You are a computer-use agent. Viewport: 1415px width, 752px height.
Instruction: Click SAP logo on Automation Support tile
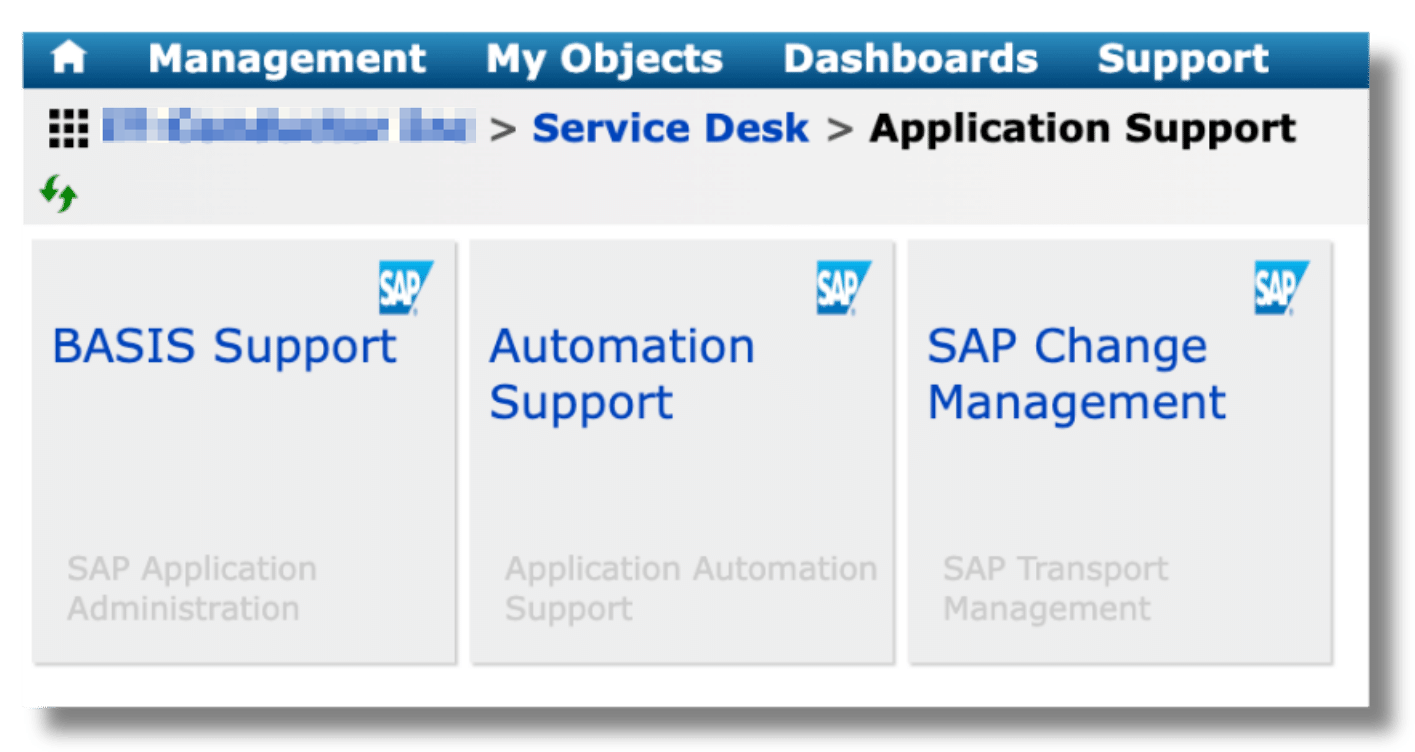tap(843, 288)
